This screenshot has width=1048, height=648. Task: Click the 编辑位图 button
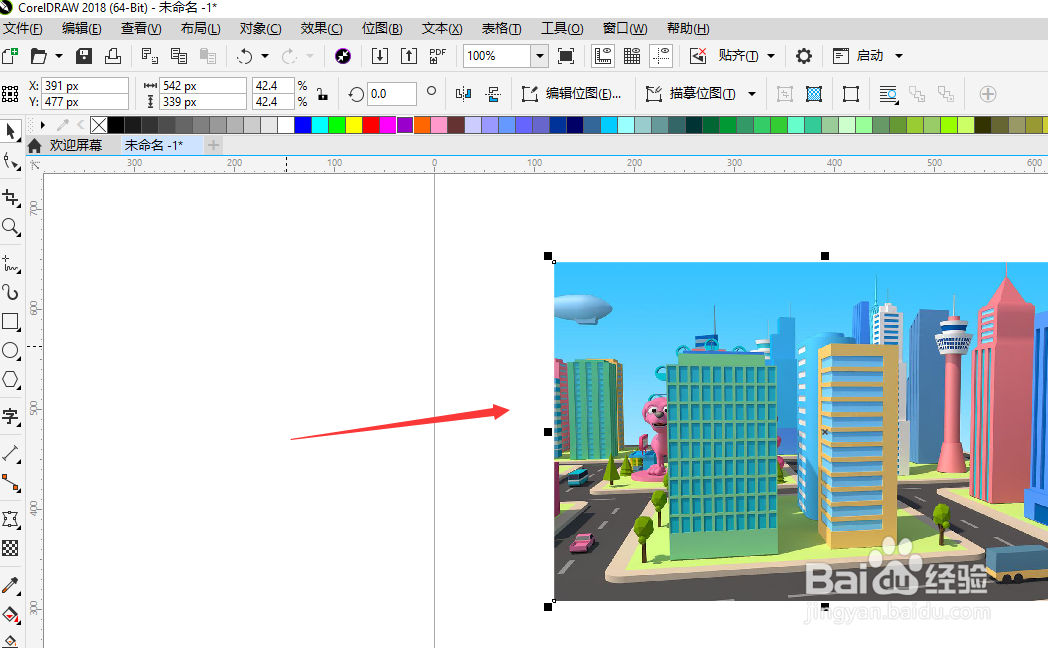coord(572,94)
